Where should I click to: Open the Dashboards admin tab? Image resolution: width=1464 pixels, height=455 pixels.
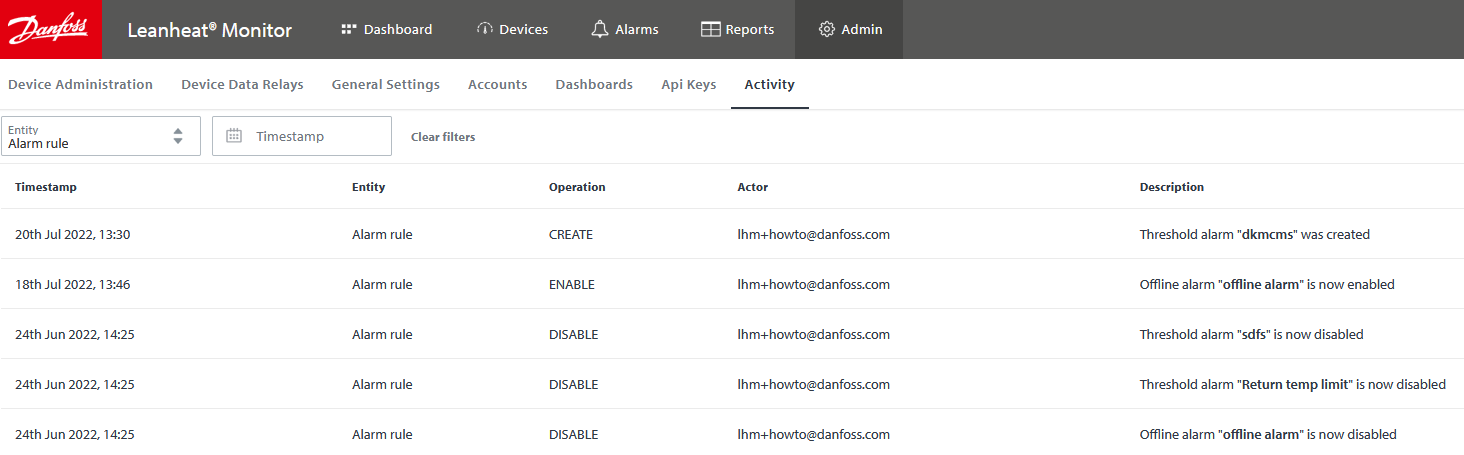click(594, 85)
